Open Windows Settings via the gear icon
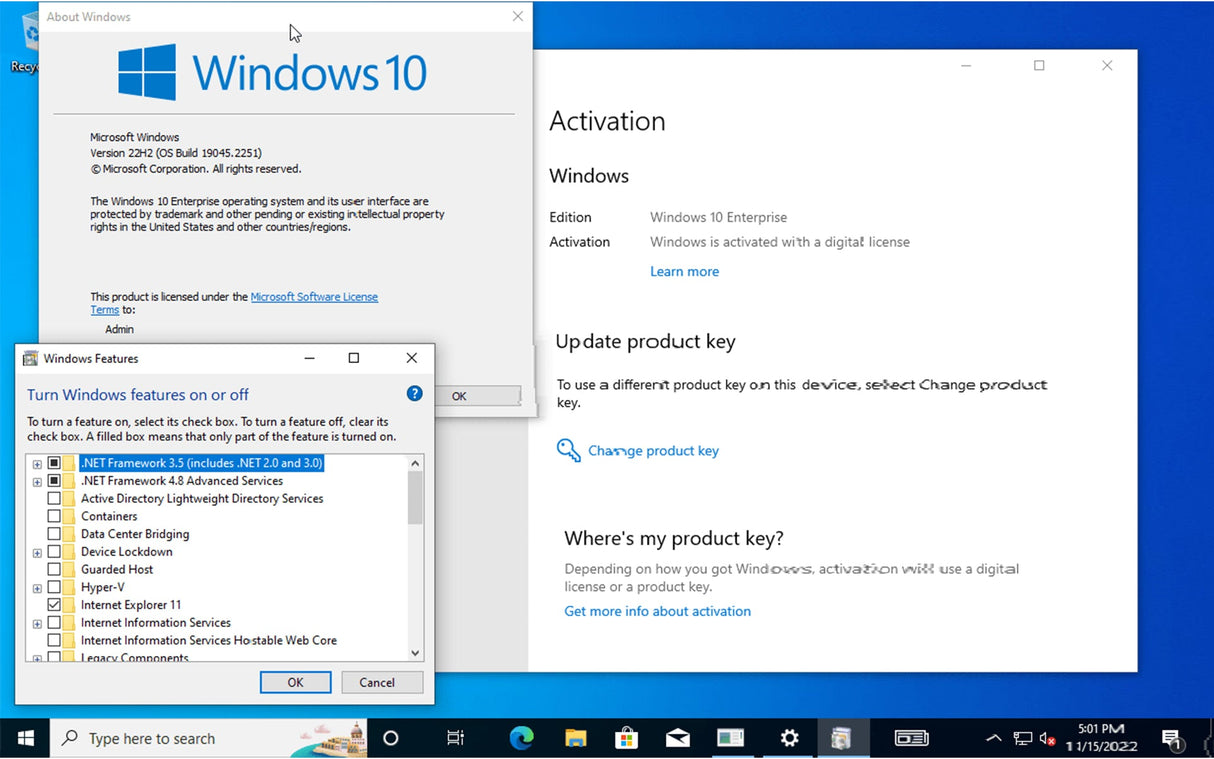 789,738
